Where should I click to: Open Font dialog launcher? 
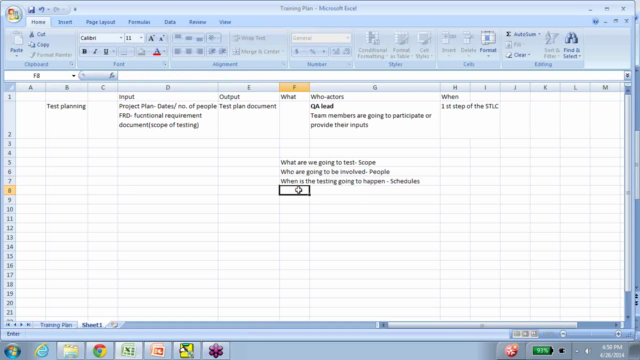(165, 64)
